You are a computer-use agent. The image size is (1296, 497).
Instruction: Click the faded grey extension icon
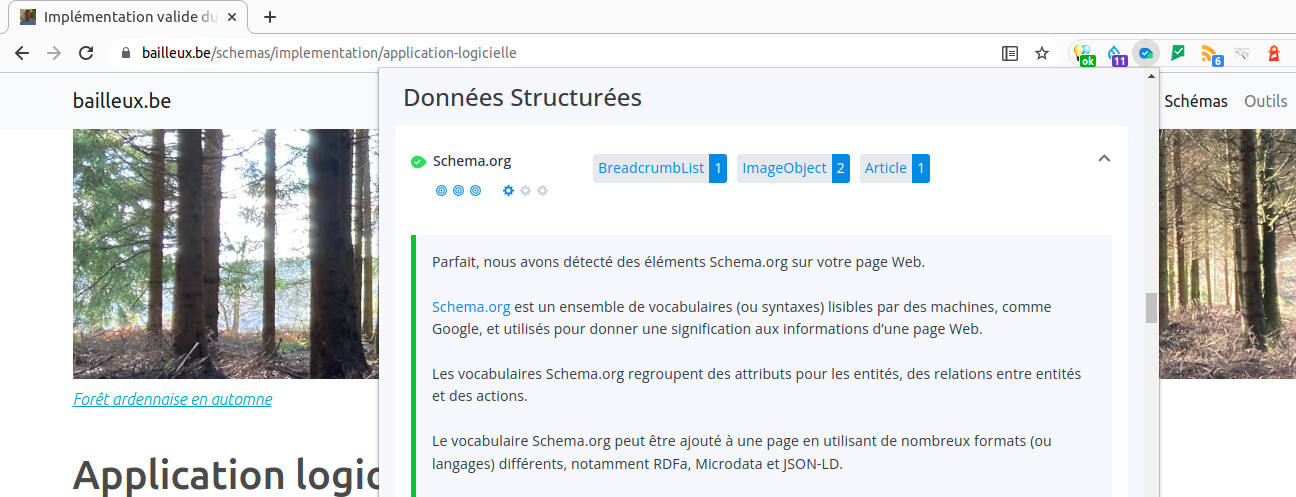click(1242, 53)
